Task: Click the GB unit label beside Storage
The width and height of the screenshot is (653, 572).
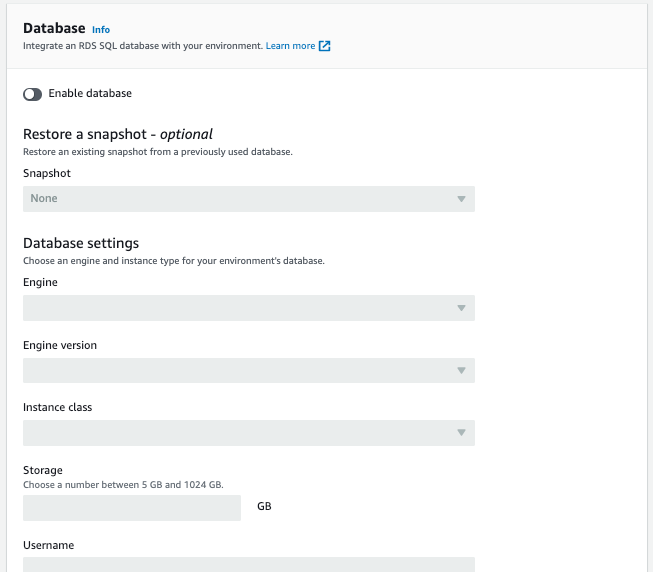Action: pos(264,507)
